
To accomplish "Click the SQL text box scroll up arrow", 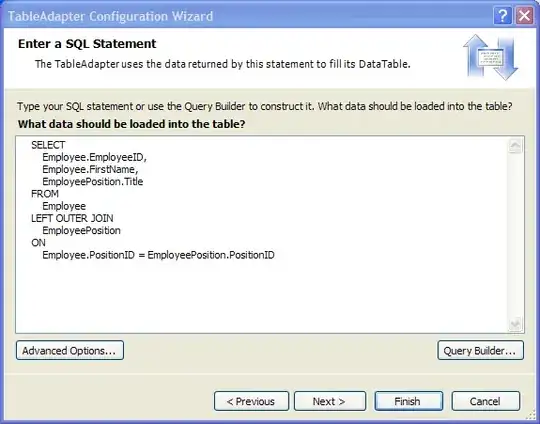I will [x=515, y=146].
